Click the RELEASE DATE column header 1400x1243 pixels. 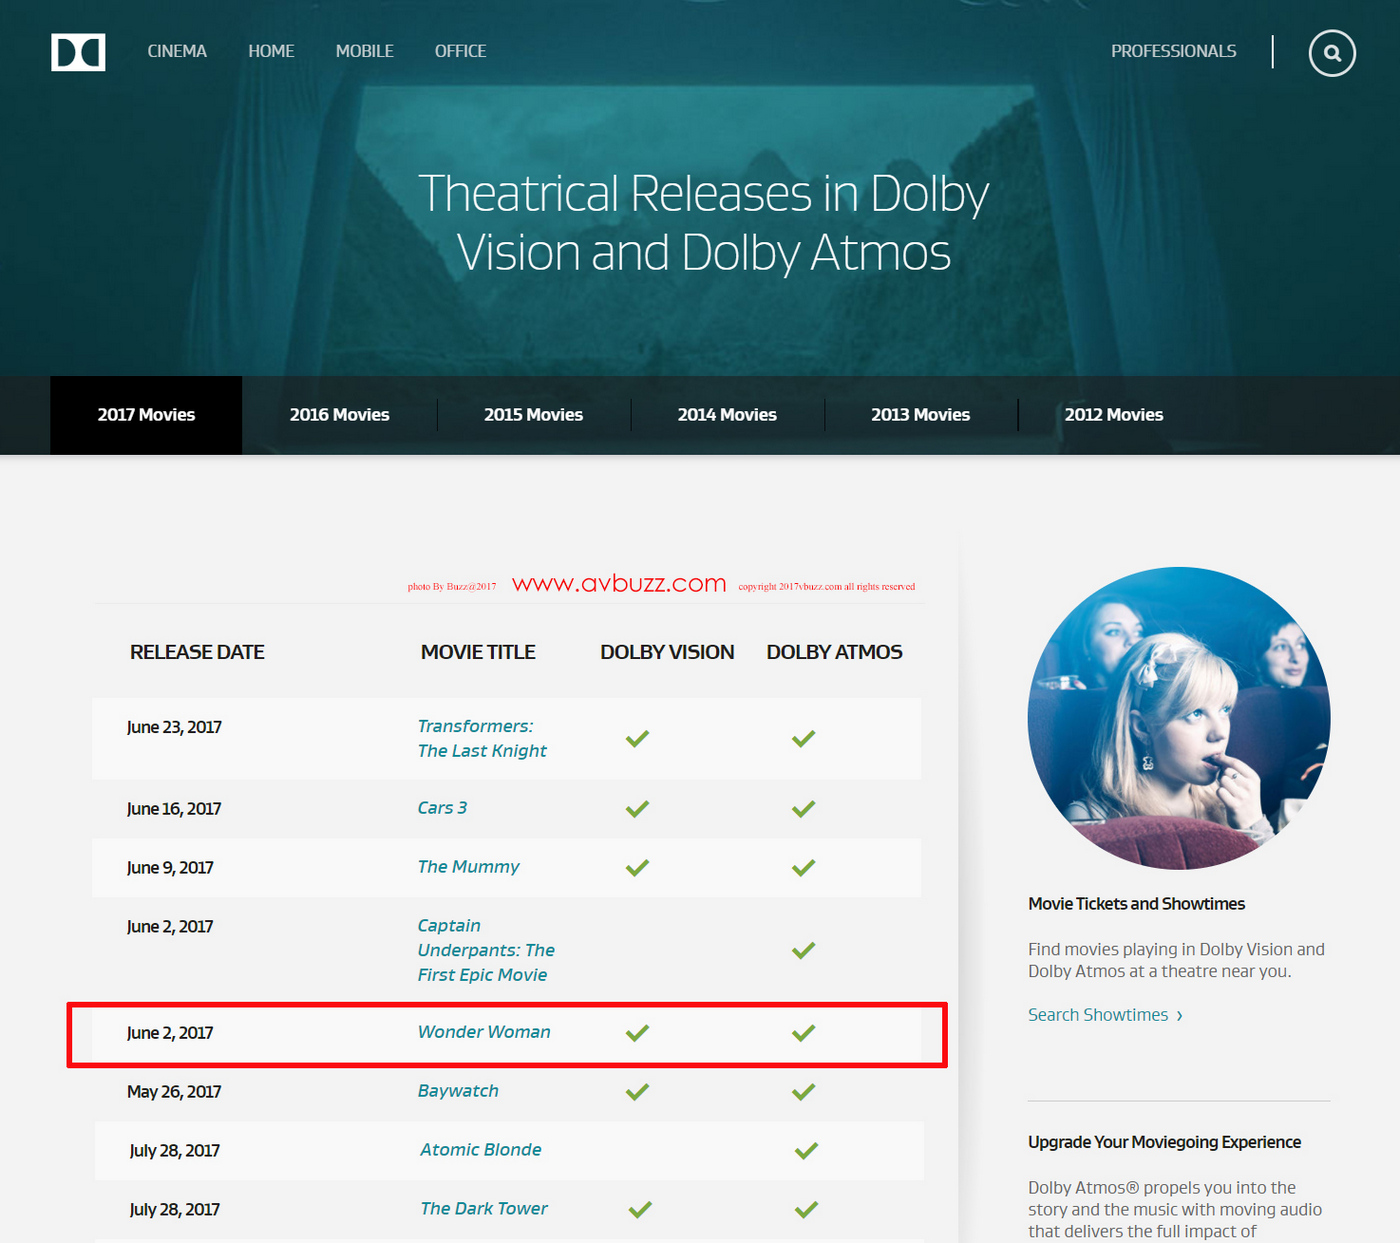[x=197, y=652]
